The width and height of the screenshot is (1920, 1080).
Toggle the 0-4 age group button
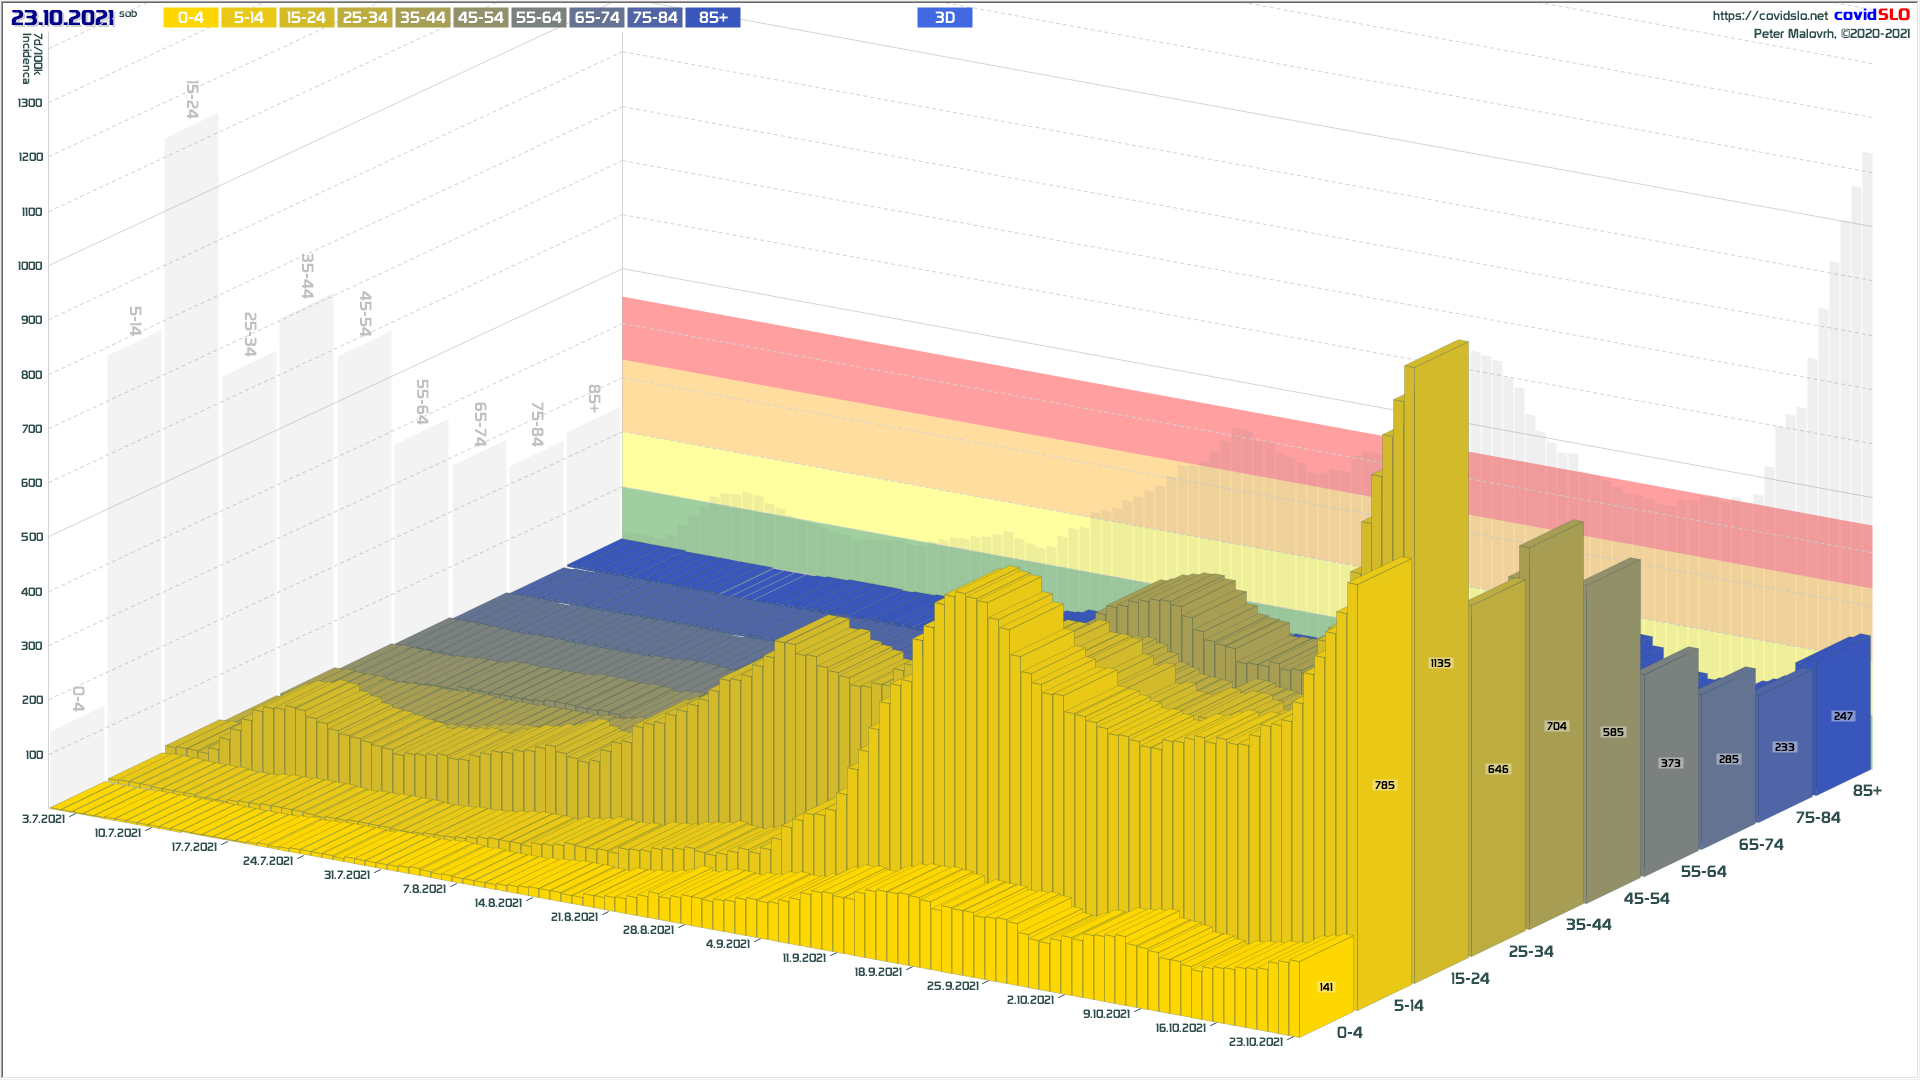[190, 18]
